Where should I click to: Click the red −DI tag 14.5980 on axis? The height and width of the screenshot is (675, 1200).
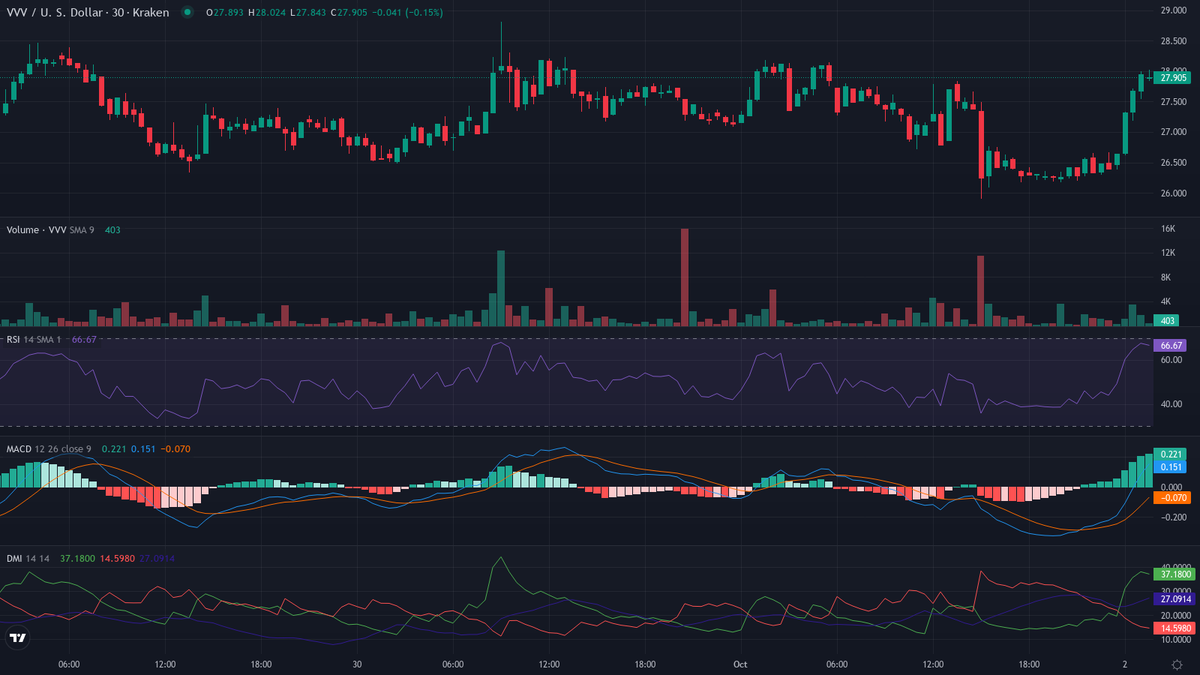[x=1174, y=628]
